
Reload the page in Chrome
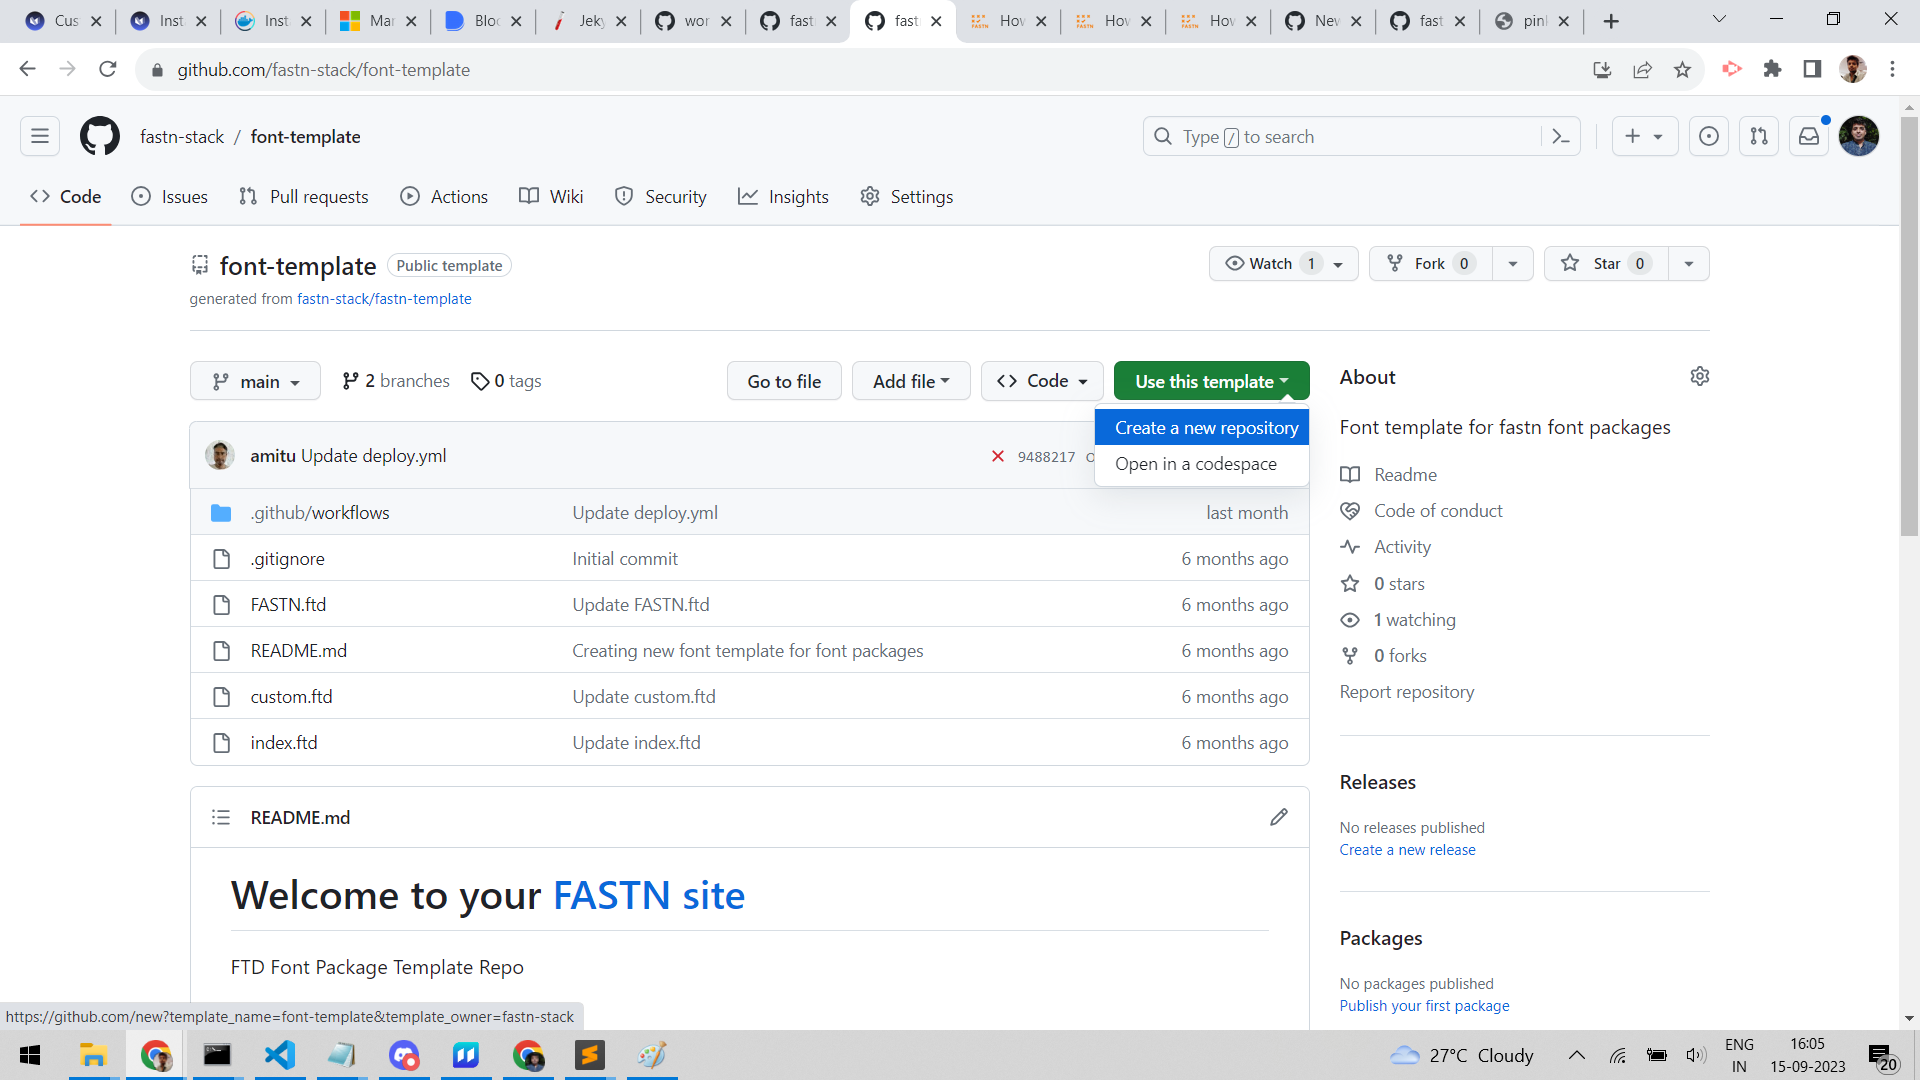108,69
